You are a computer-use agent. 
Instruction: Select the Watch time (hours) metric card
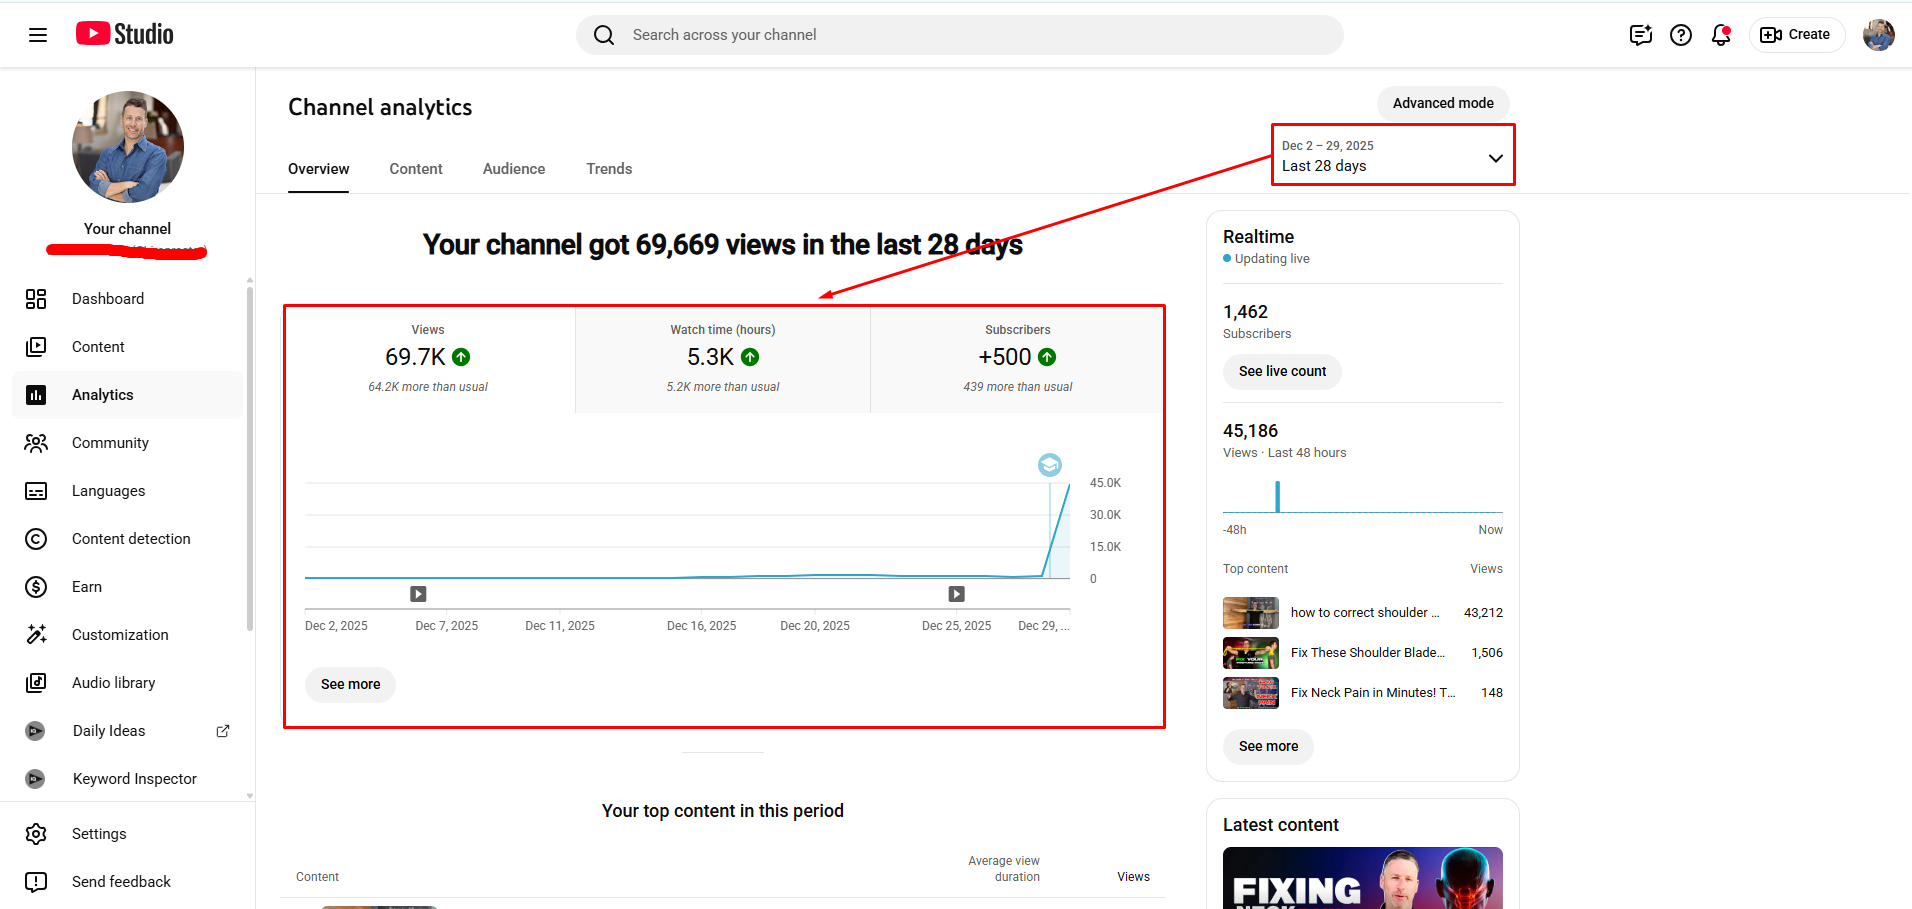pyautogui.click(x=722, y=358)
